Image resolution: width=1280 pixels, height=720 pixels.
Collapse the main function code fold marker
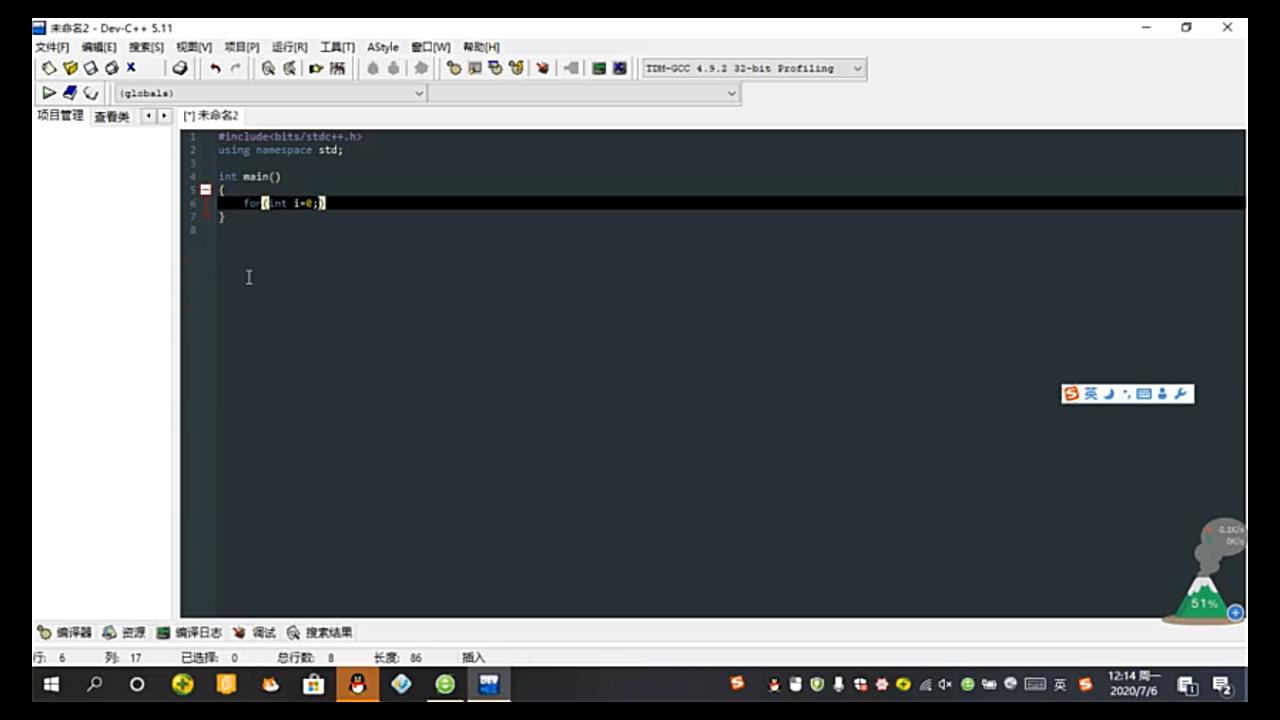pyautogui.click(x=204, y=190)
